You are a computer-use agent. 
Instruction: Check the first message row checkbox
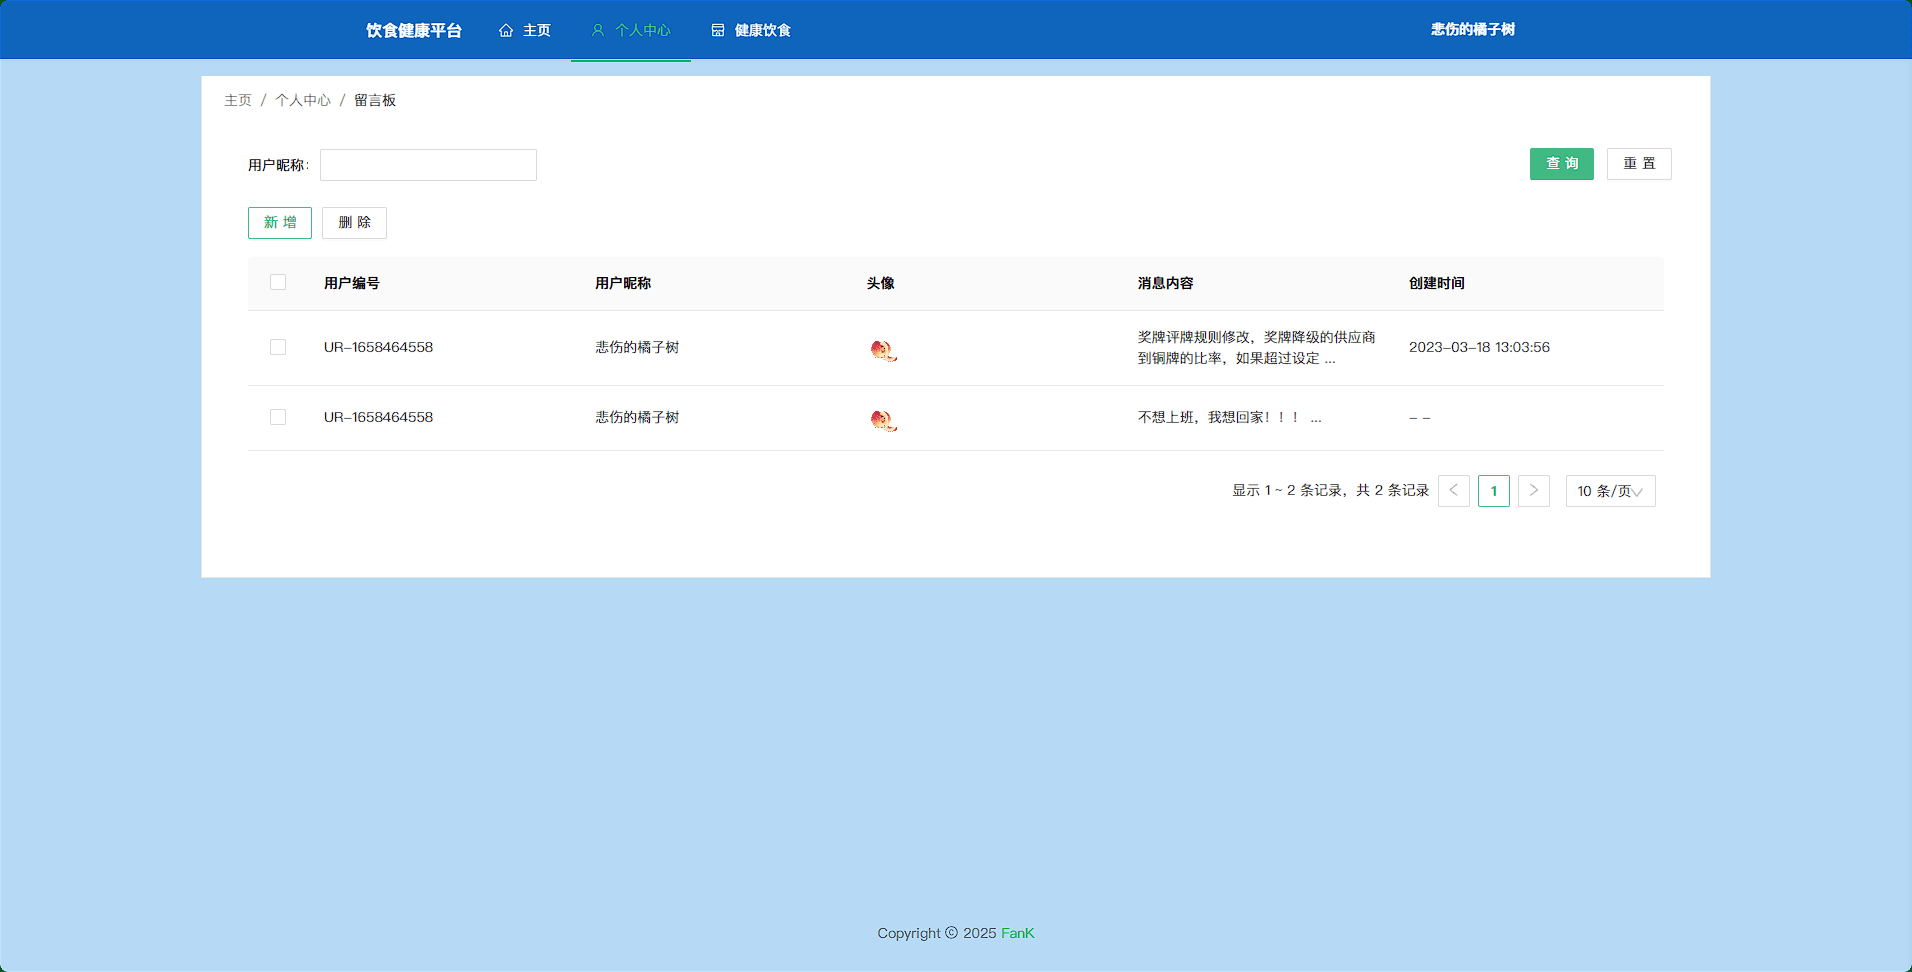click(x=278, y=347)
